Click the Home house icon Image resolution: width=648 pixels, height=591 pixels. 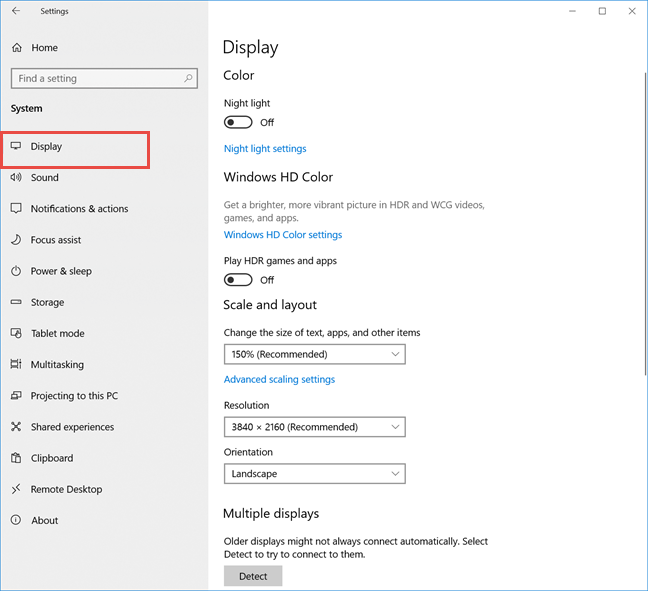[17, 48]
